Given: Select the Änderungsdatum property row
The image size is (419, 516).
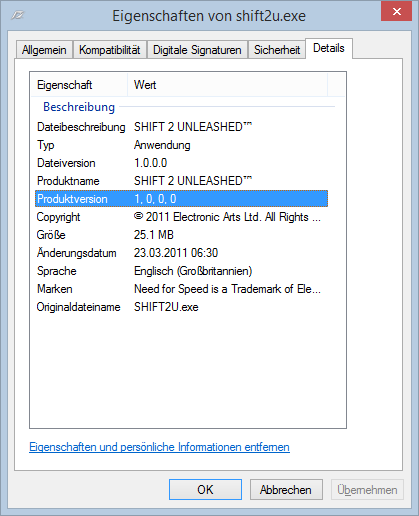Looking at the screenshot, I should [181, 253].
